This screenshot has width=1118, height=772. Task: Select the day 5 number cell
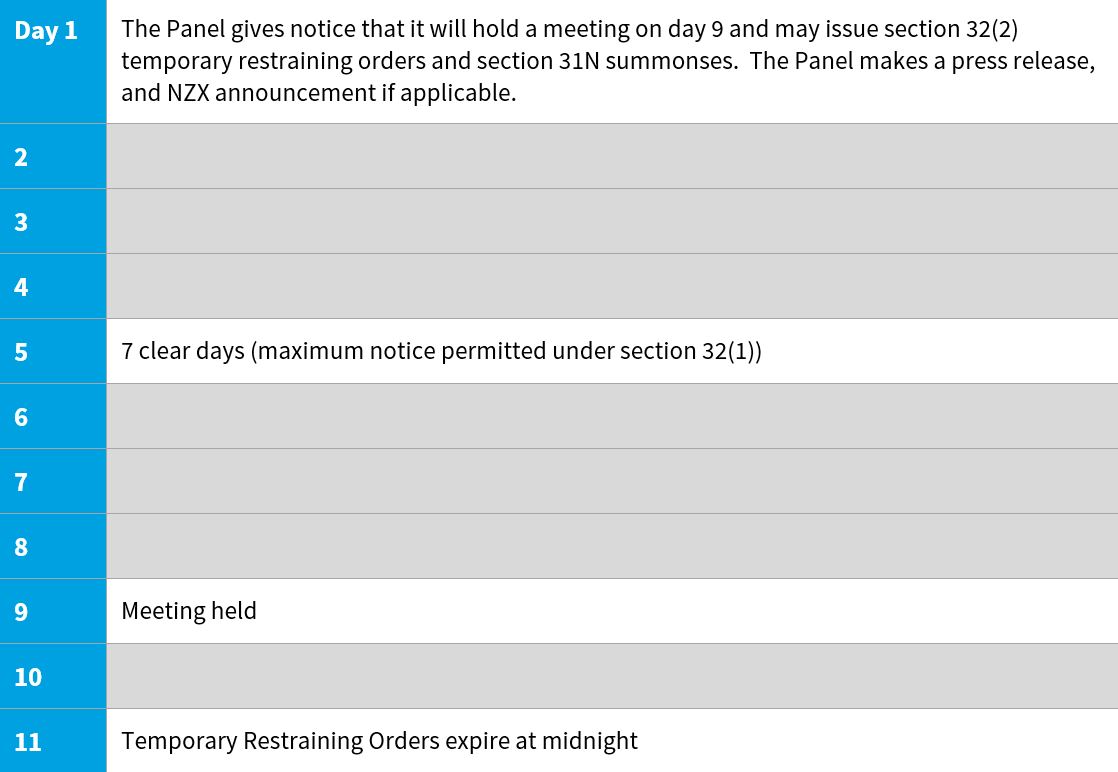tap(52, 352)
